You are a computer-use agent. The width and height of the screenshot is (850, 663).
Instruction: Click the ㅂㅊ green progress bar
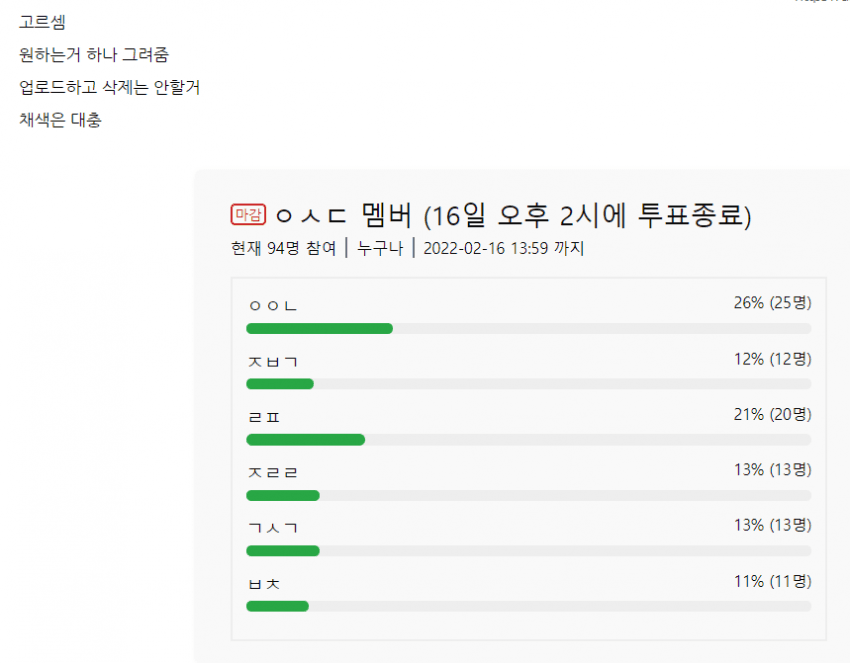coord(278,606)
